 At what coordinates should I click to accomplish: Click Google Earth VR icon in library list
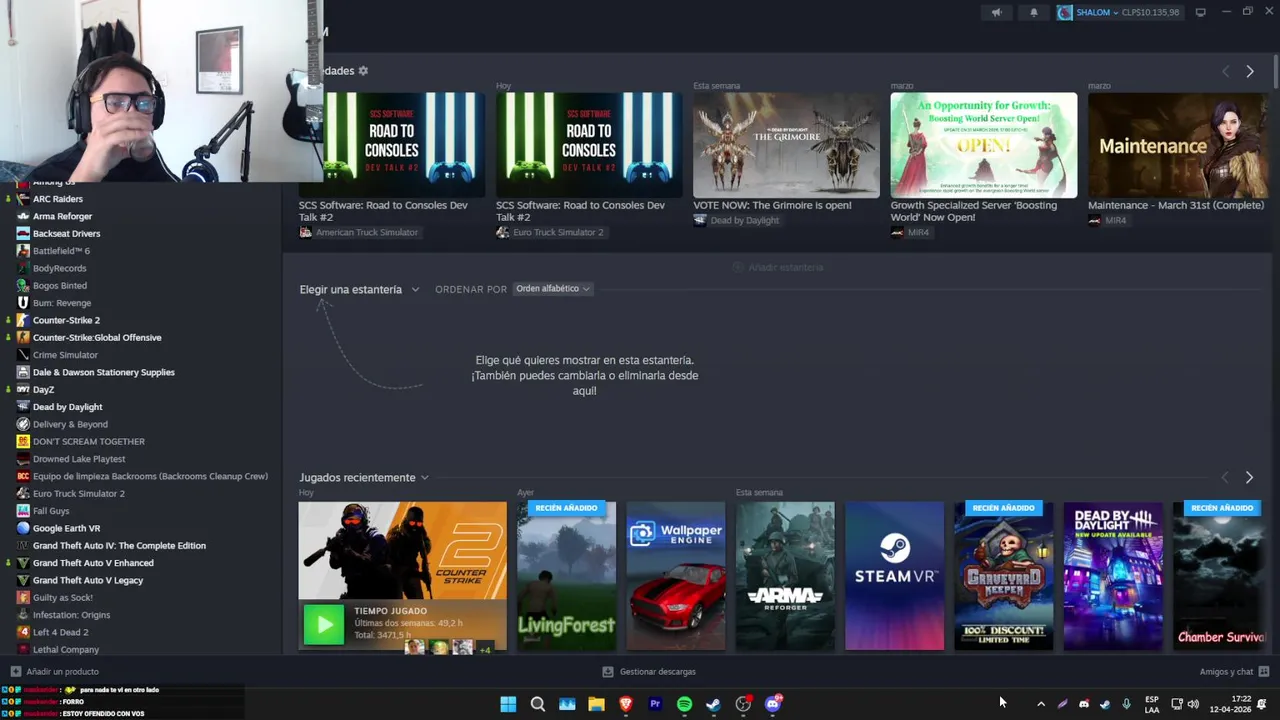pyautogui.click(x=23, y=528)
